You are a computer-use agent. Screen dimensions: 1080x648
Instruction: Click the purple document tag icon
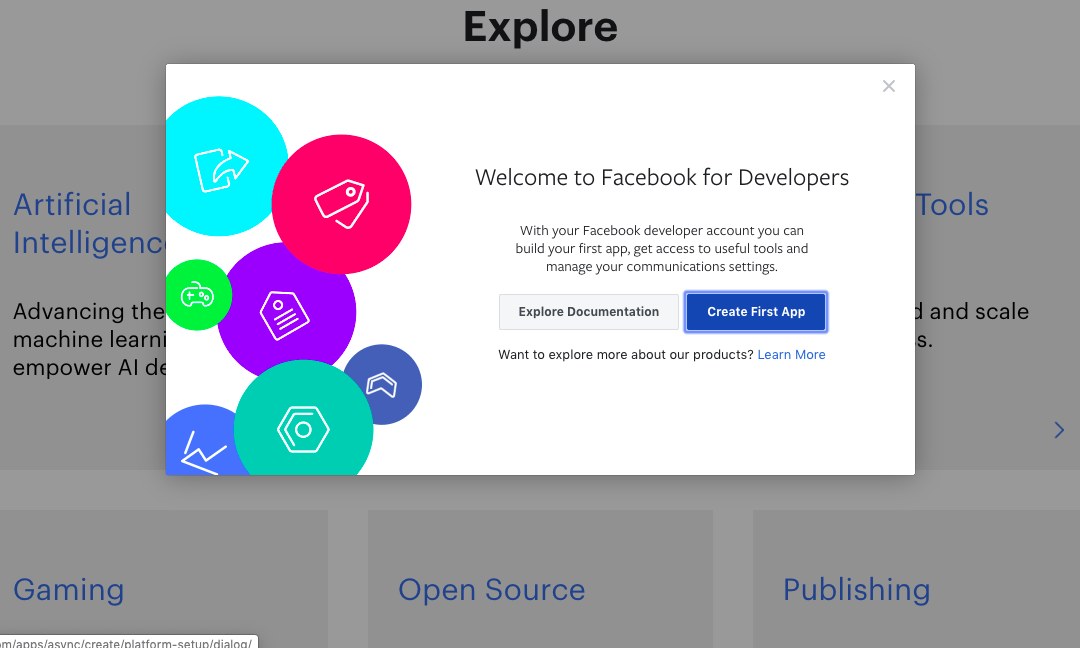click(284, 314)
